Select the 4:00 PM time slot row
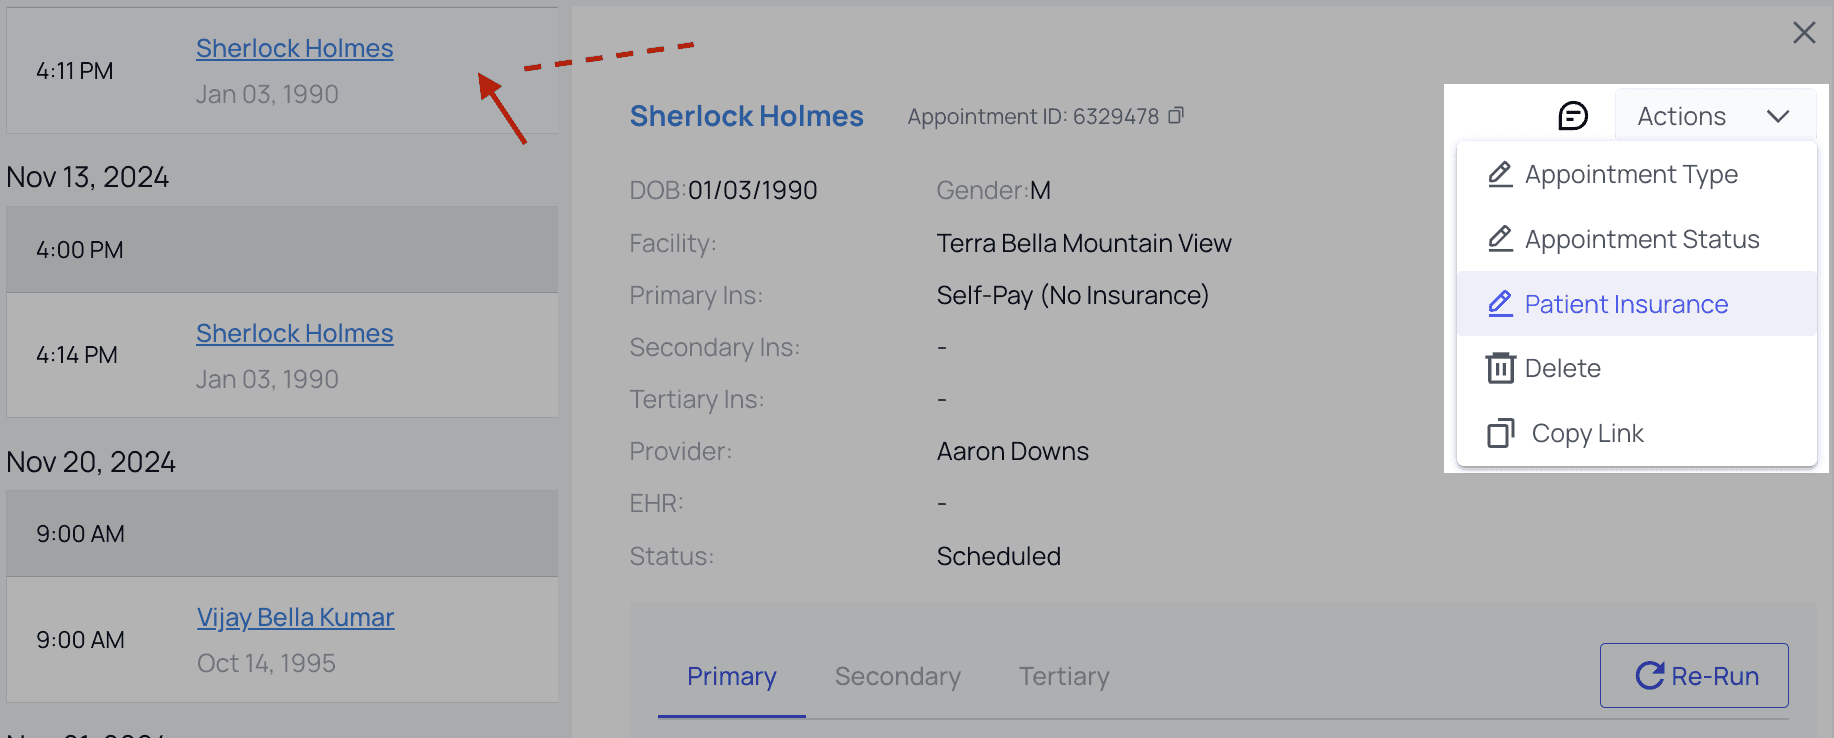 coord(282,250)
